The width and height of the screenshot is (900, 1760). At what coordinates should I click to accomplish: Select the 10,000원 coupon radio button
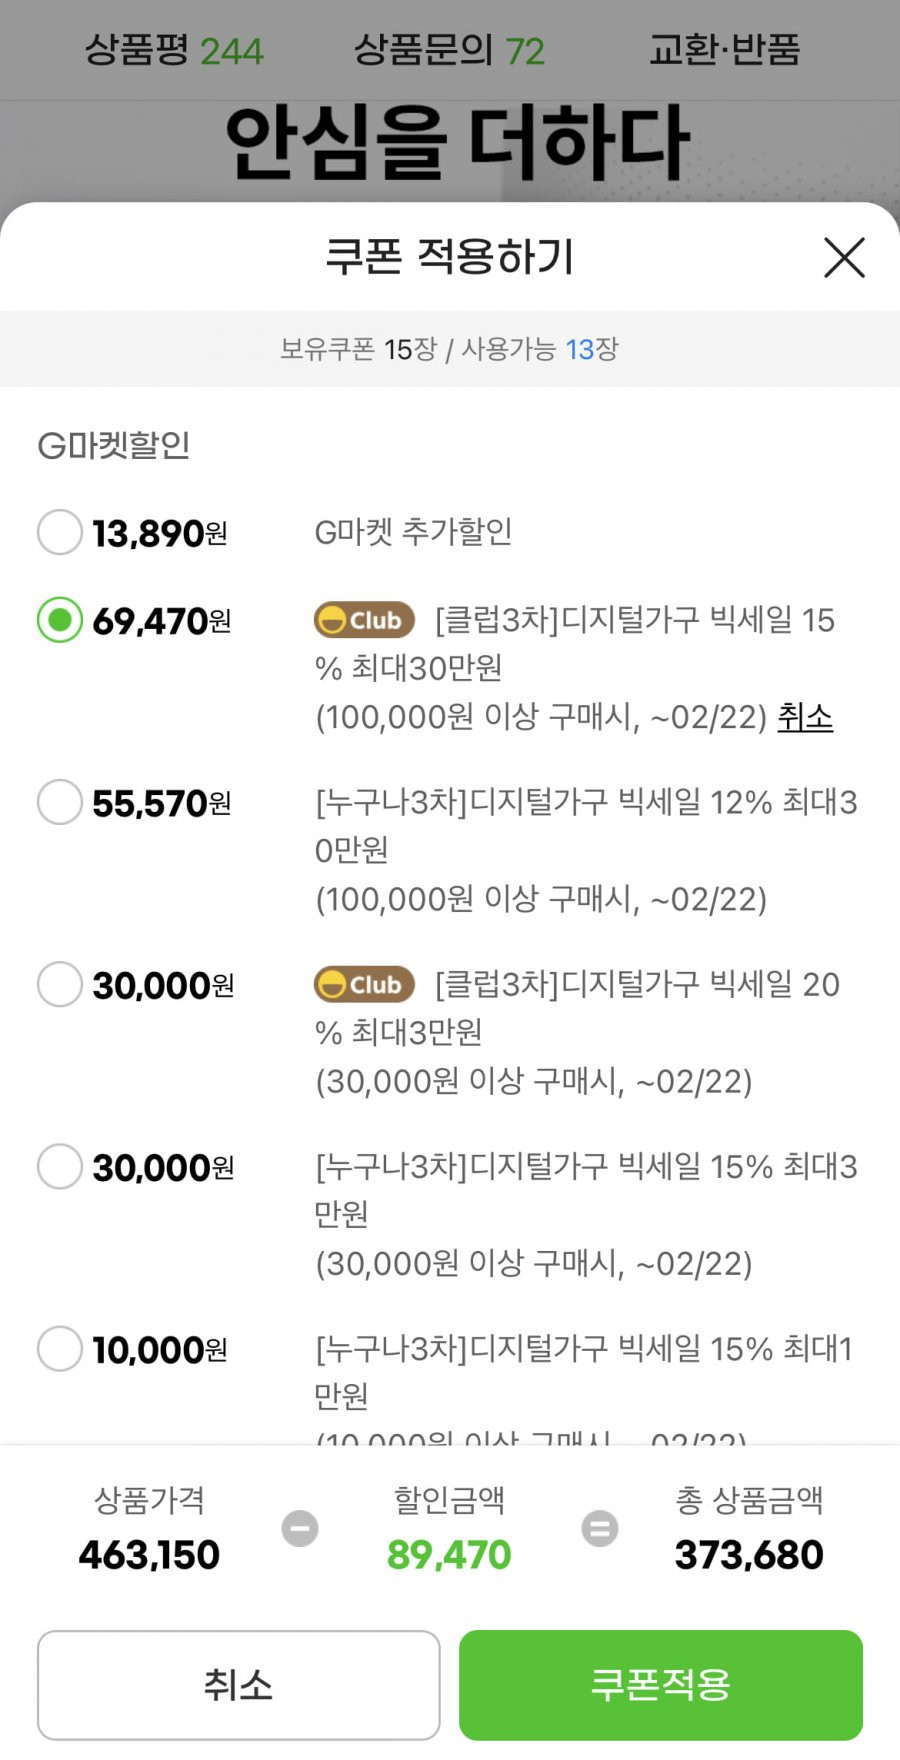(60, 1348)
